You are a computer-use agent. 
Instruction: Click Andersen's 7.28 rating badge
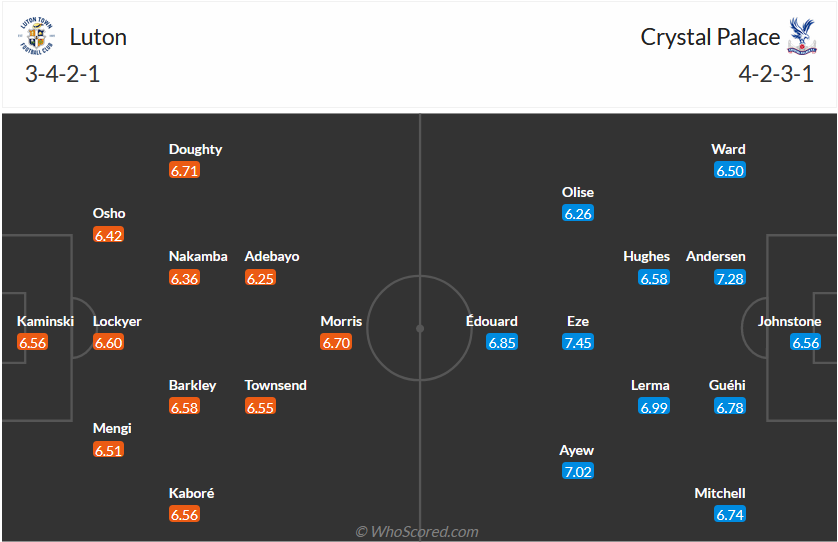[730, 278]
